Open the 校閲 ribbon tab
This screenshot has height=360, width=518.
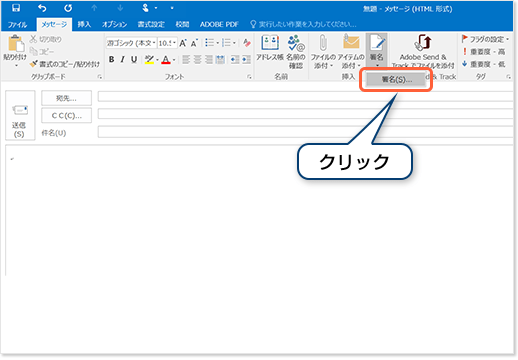point(182,24)
